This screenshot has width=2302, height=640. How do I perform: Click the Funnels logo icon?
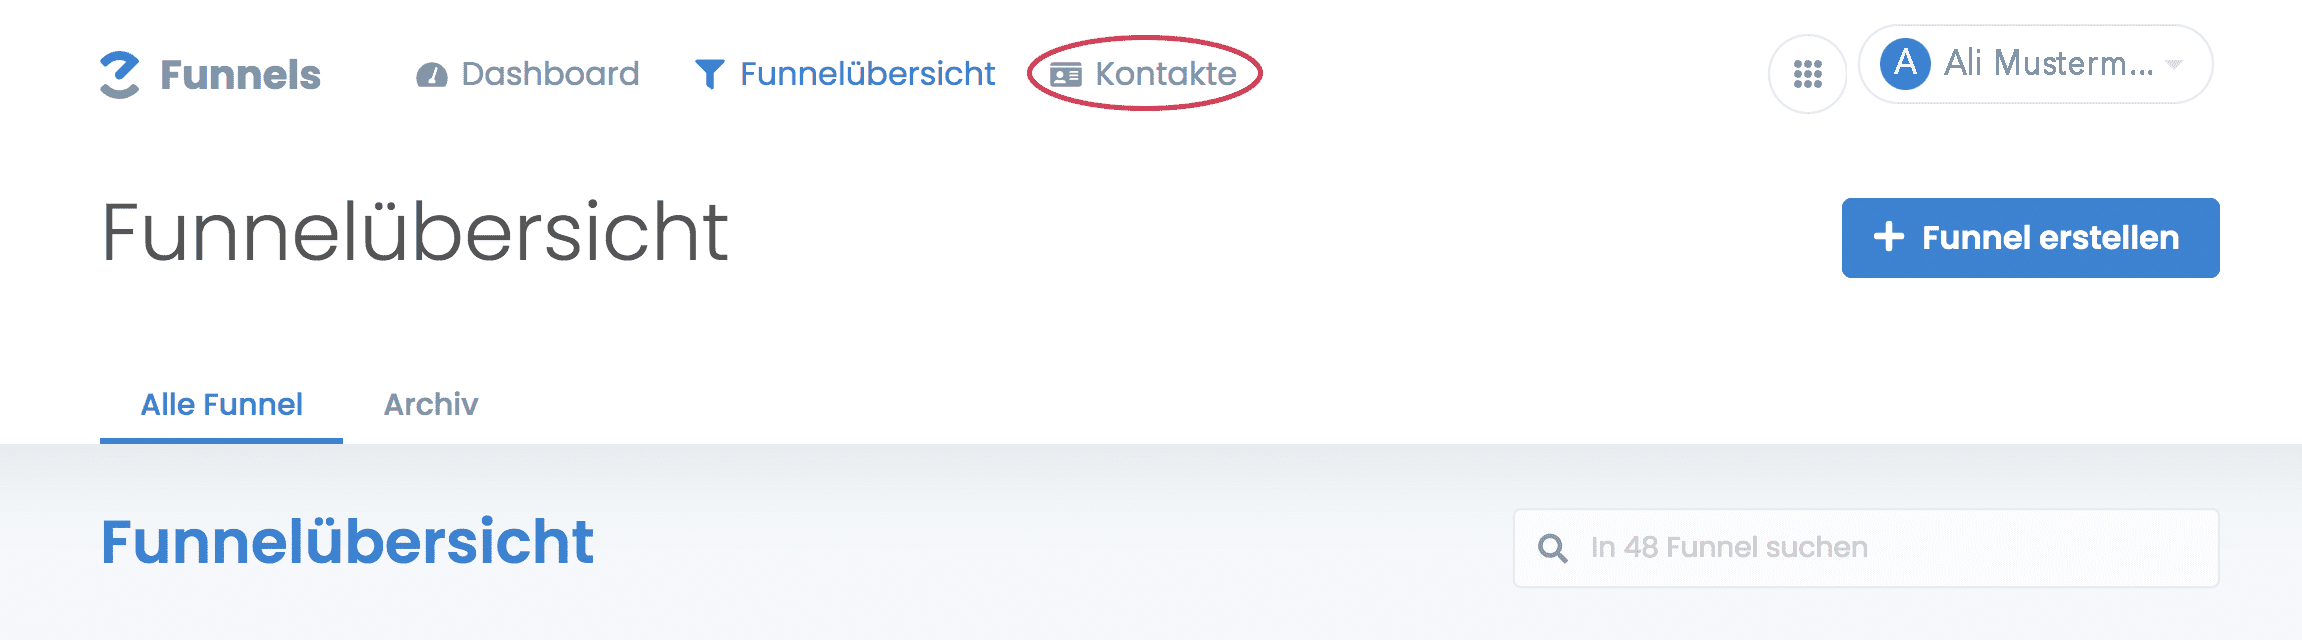click(x=120, y=75)
